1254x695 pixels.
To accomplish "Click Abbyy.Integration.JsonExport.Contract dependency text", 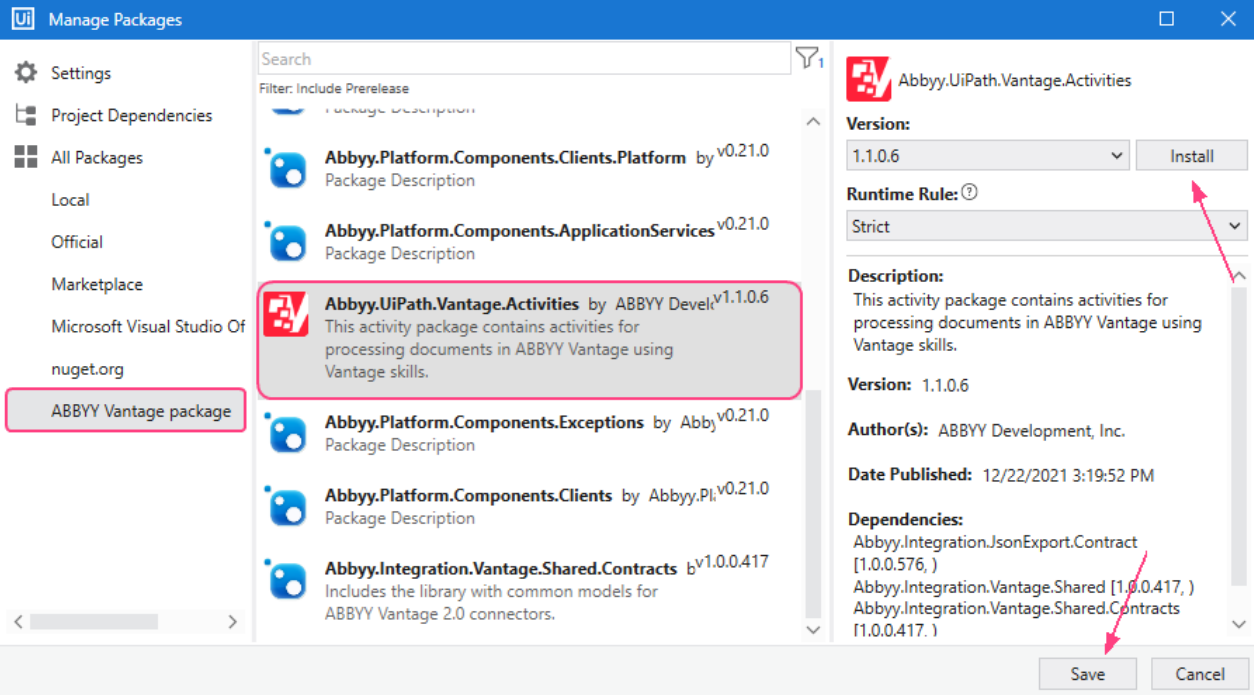I will click(995, 542).
